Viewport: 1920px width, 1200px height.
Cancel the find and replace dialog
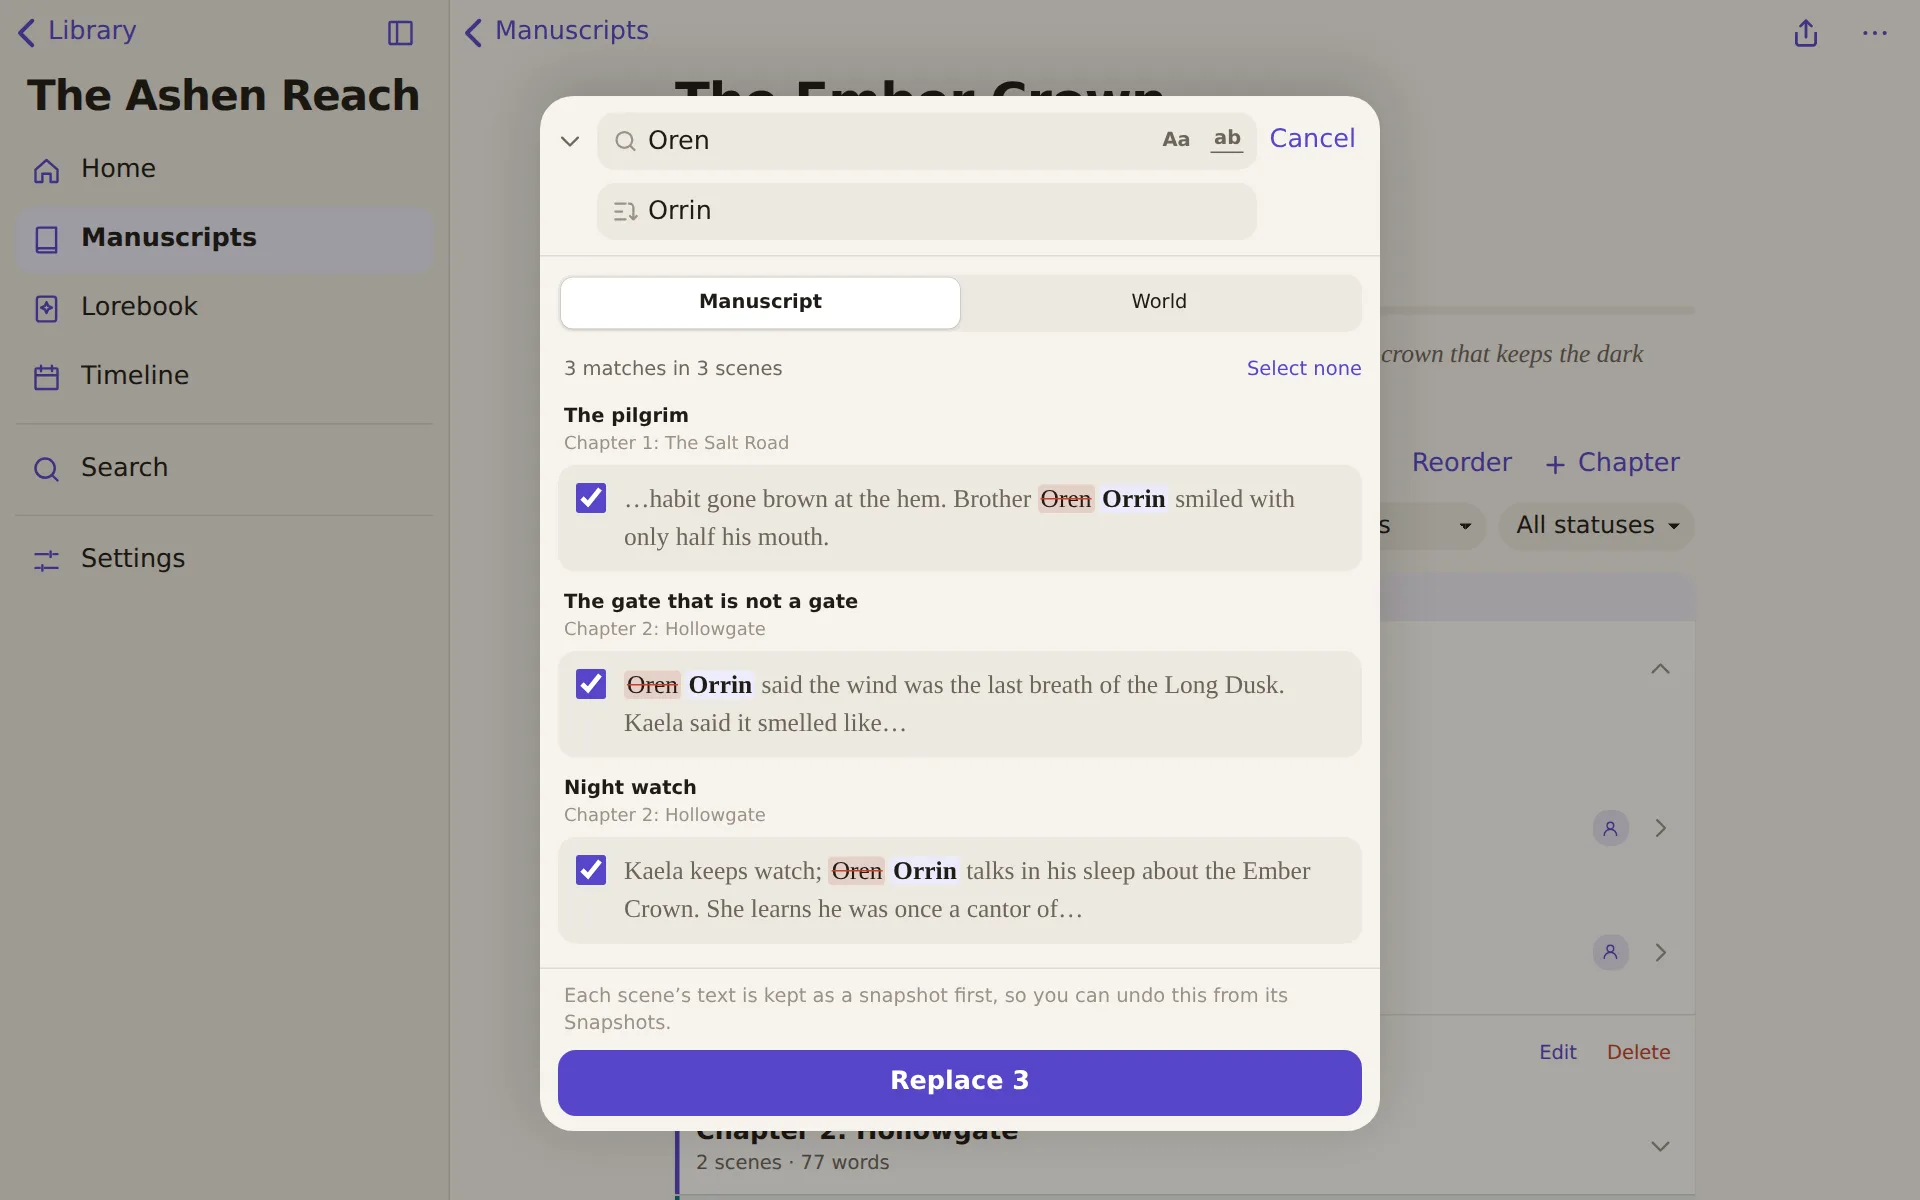[x=1312, y=138]
